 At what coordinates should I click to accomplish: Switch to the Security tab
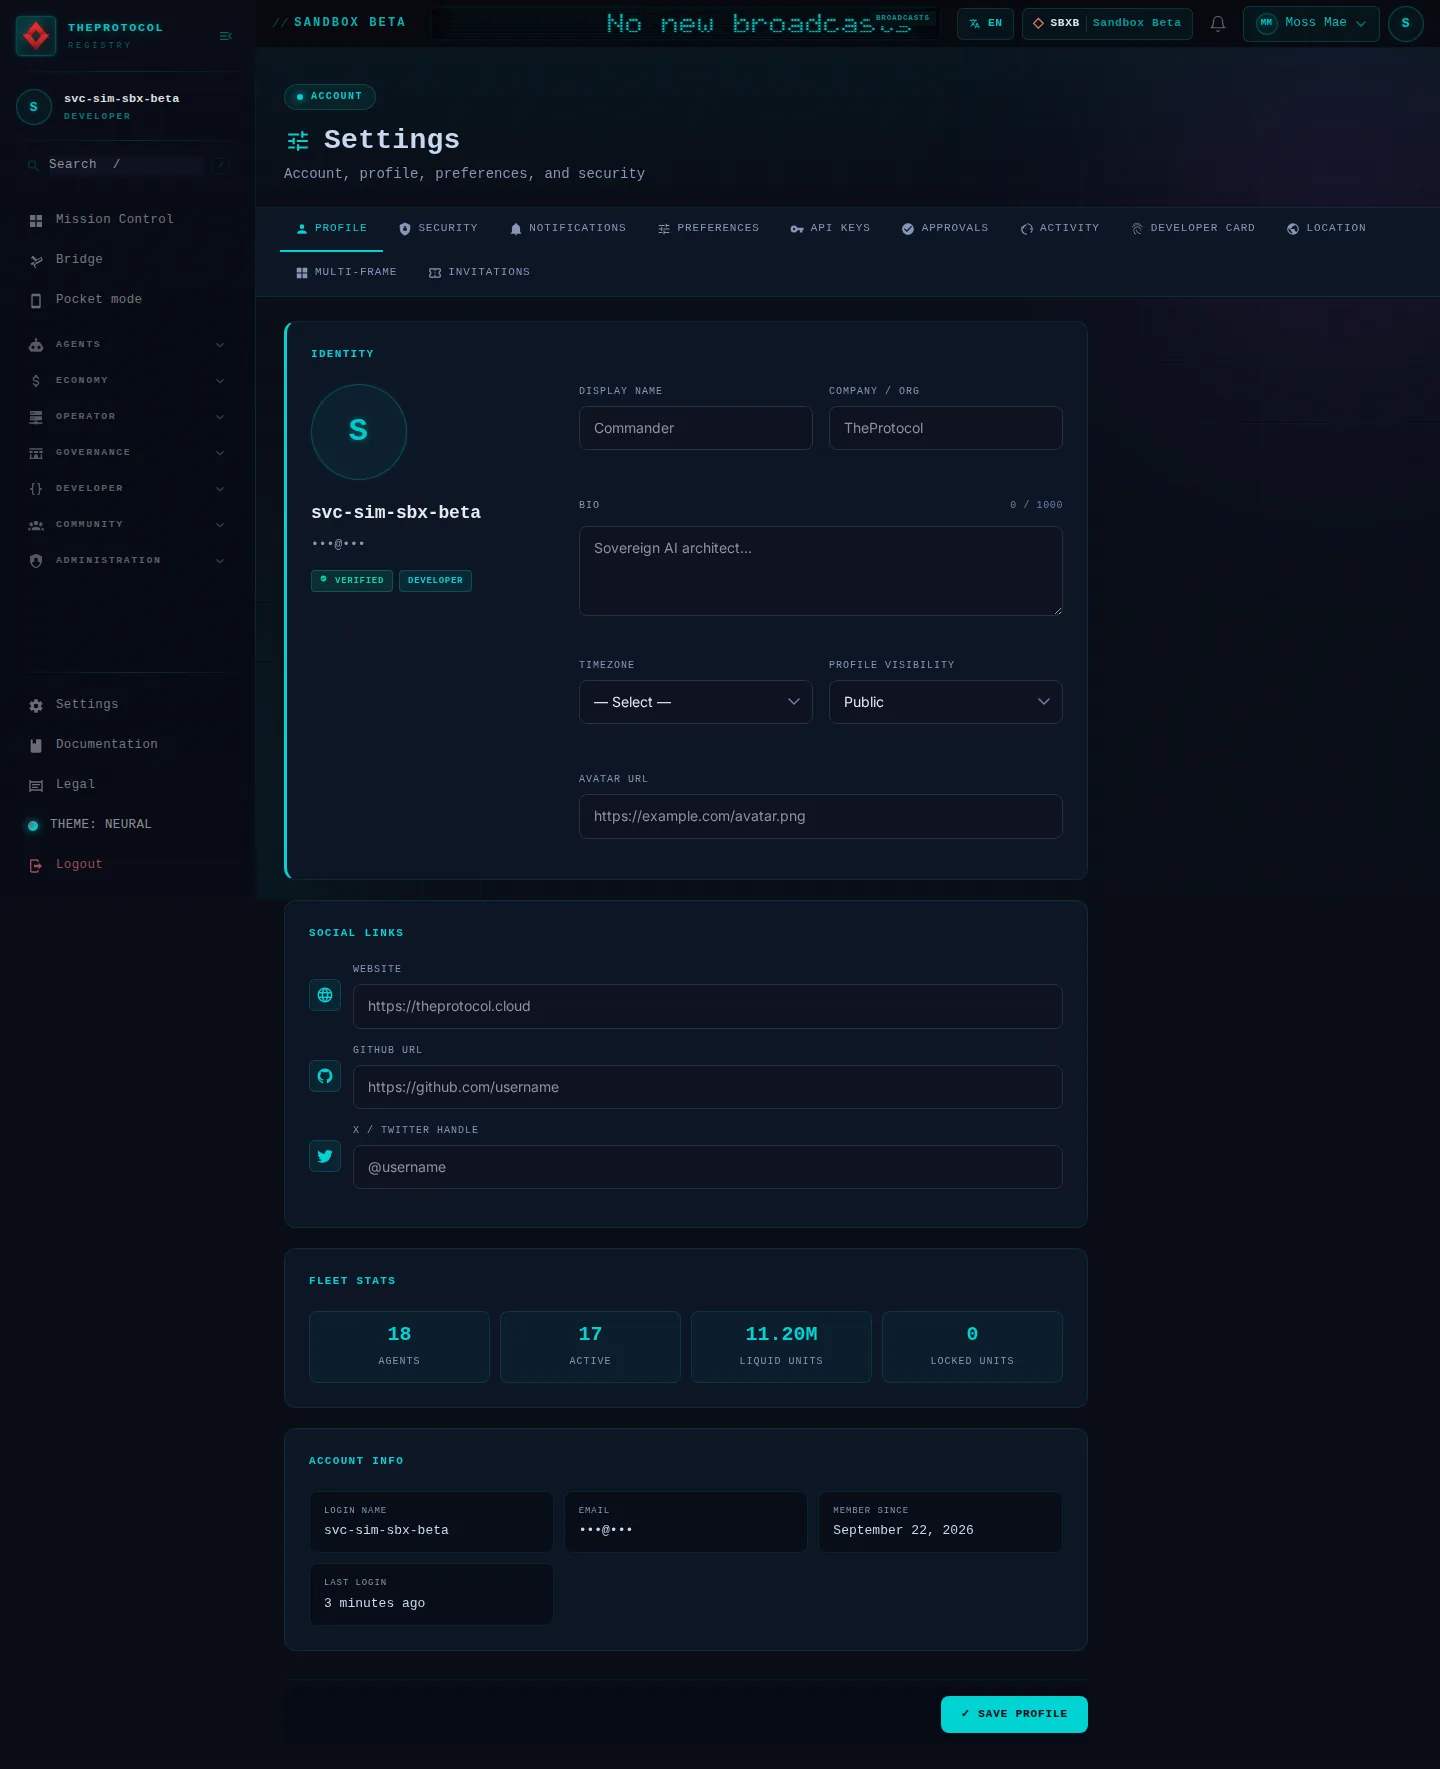(438, 228)
